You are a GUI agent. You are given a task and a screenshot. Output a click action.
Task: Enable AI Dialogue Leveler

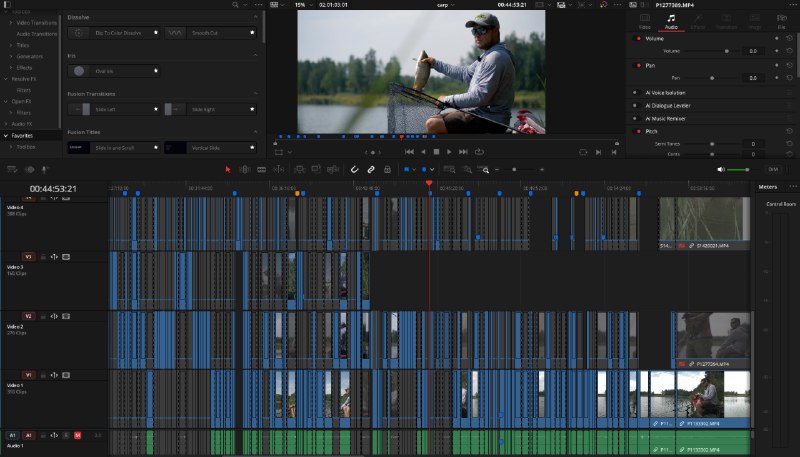(636, 106)
